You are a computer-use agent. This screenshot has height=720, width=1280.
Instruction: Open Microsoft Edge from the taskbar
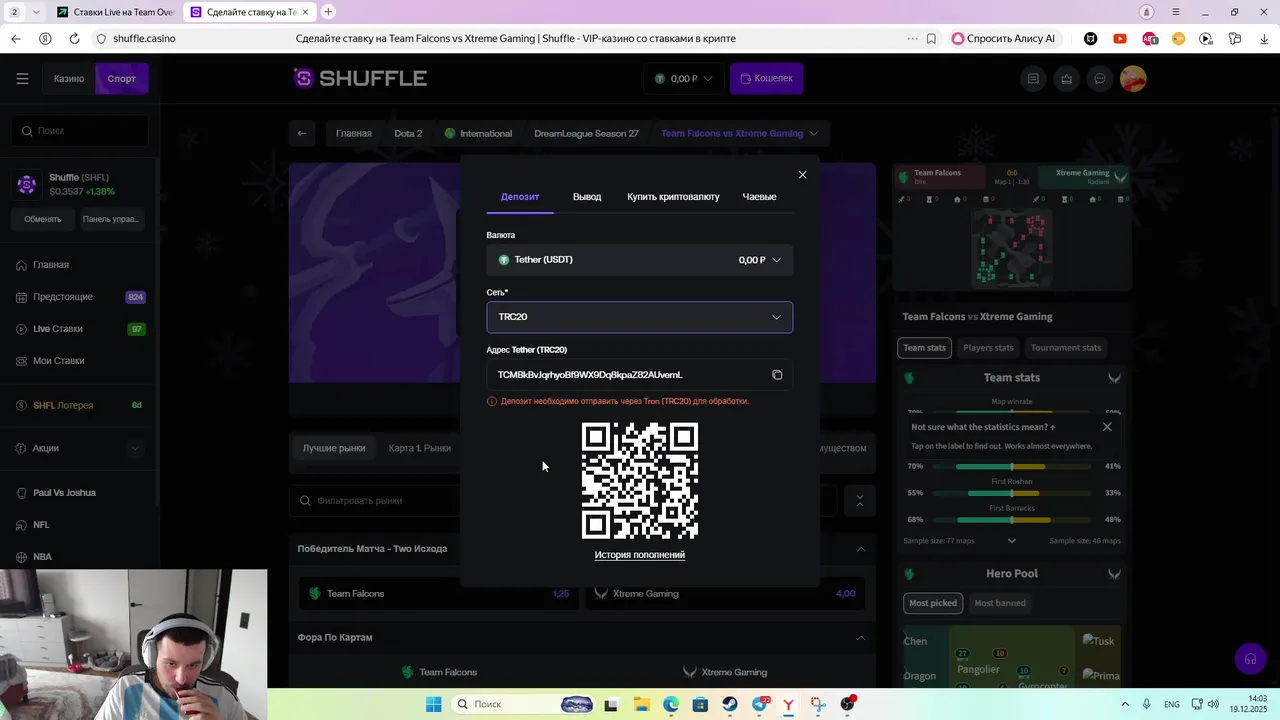pyautogui.click(x=671, y=704)
